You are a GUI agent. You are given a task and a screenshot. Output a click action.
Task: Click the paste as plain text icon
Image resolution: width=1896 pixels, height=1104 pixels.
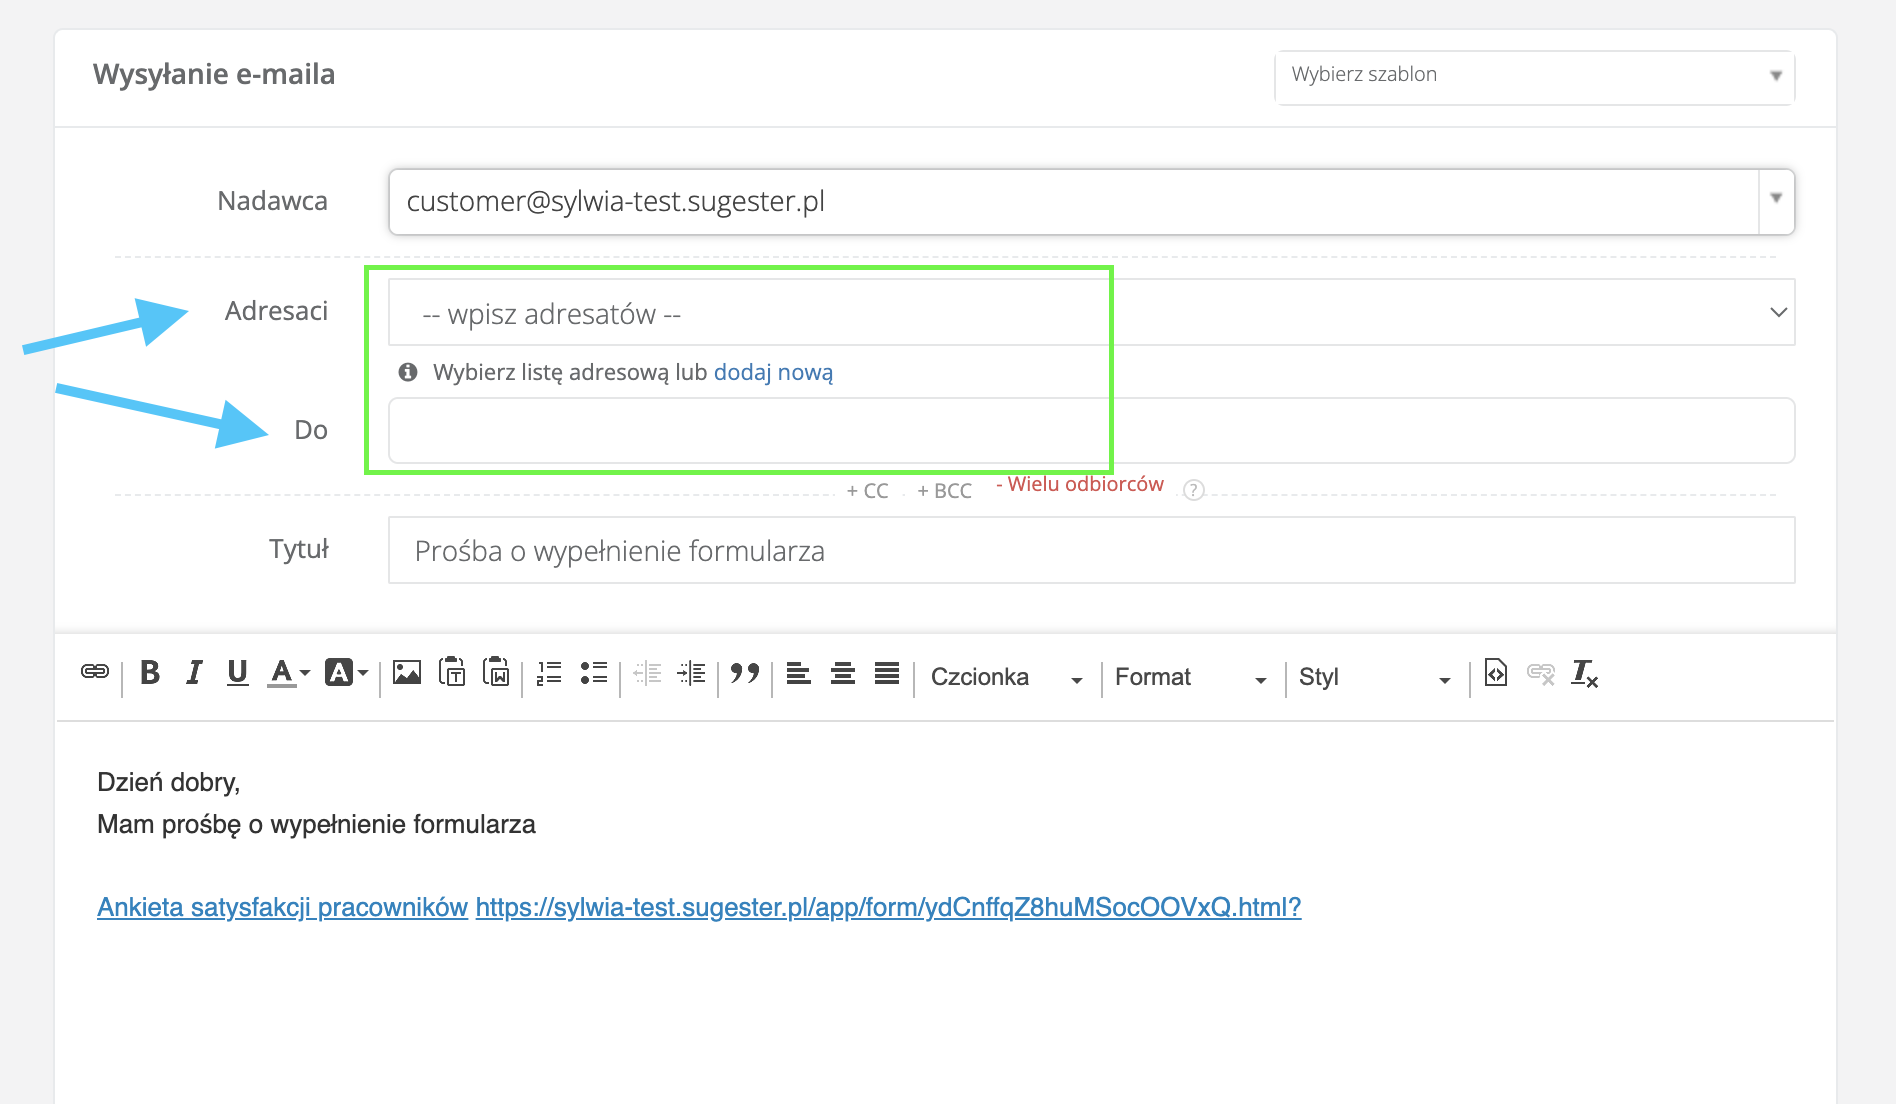(452, 673)
